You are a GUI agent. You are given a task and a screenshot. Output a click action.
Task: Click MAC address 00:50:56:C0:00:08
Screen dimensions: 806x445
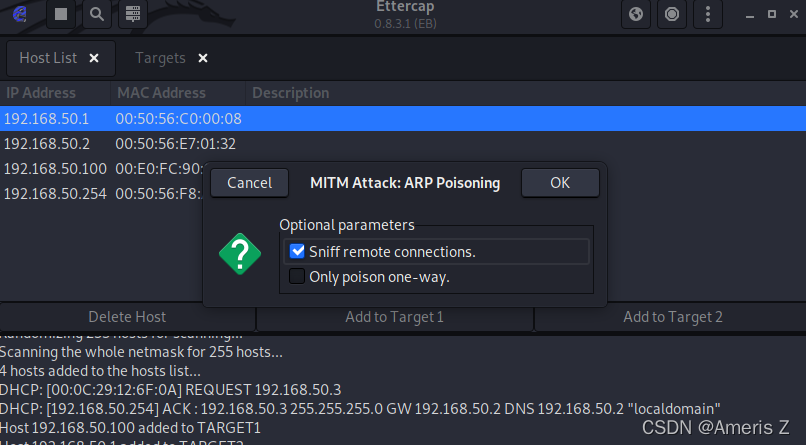point(178,119)
